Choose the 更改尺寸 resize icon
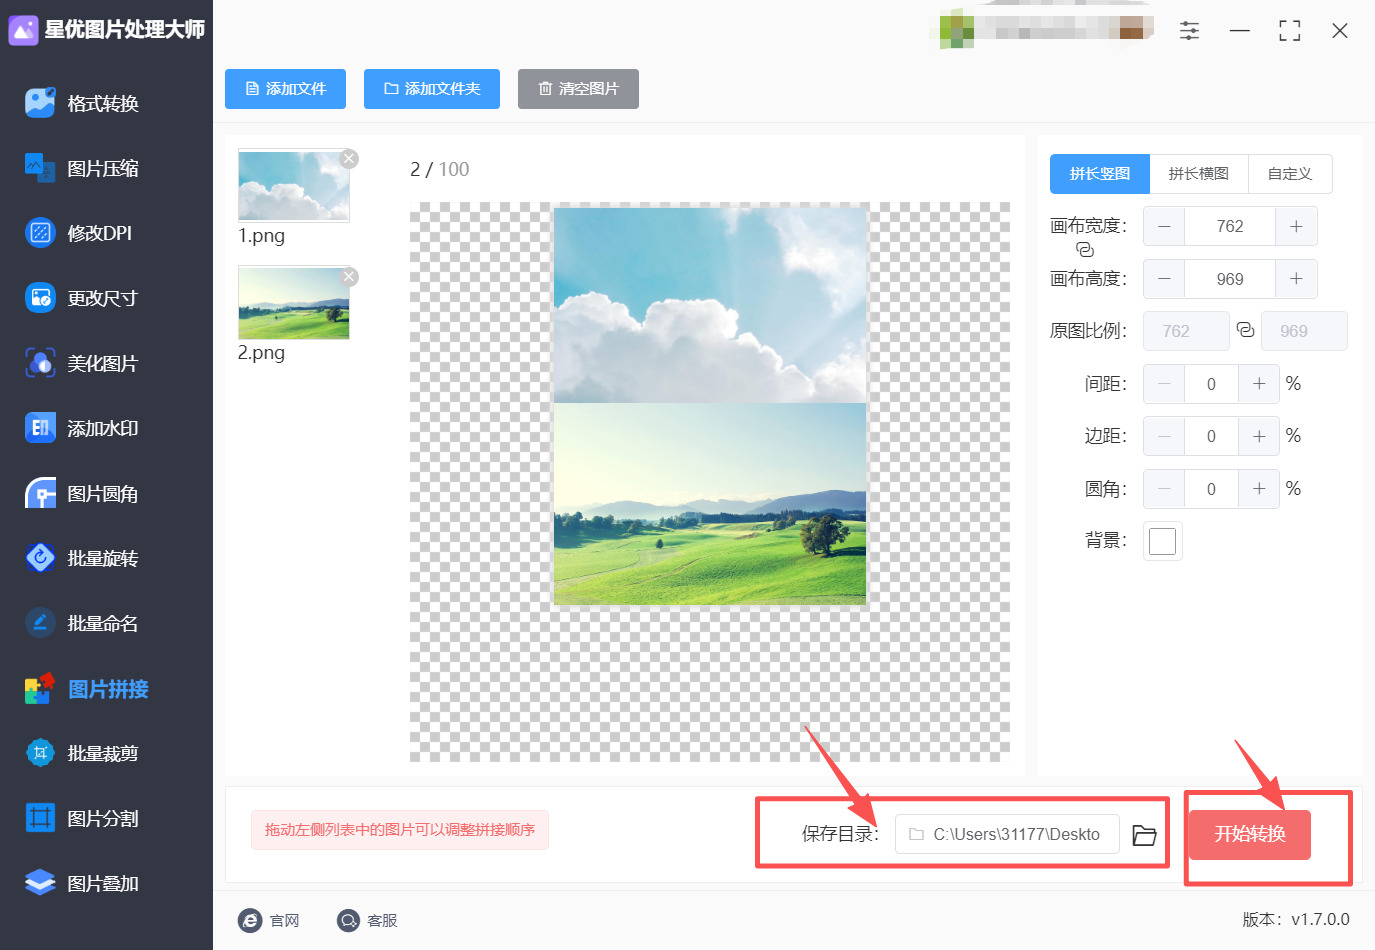1375x950 pixels. (40, 298)
